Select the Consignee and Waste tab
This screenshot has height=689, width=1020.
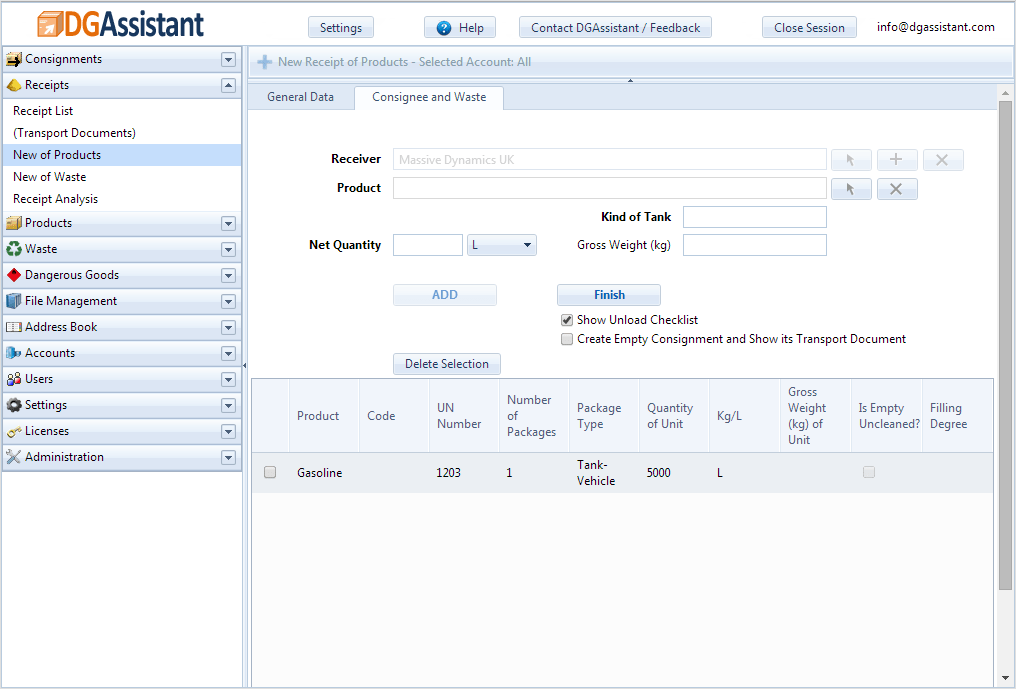[x=429, y=98]
